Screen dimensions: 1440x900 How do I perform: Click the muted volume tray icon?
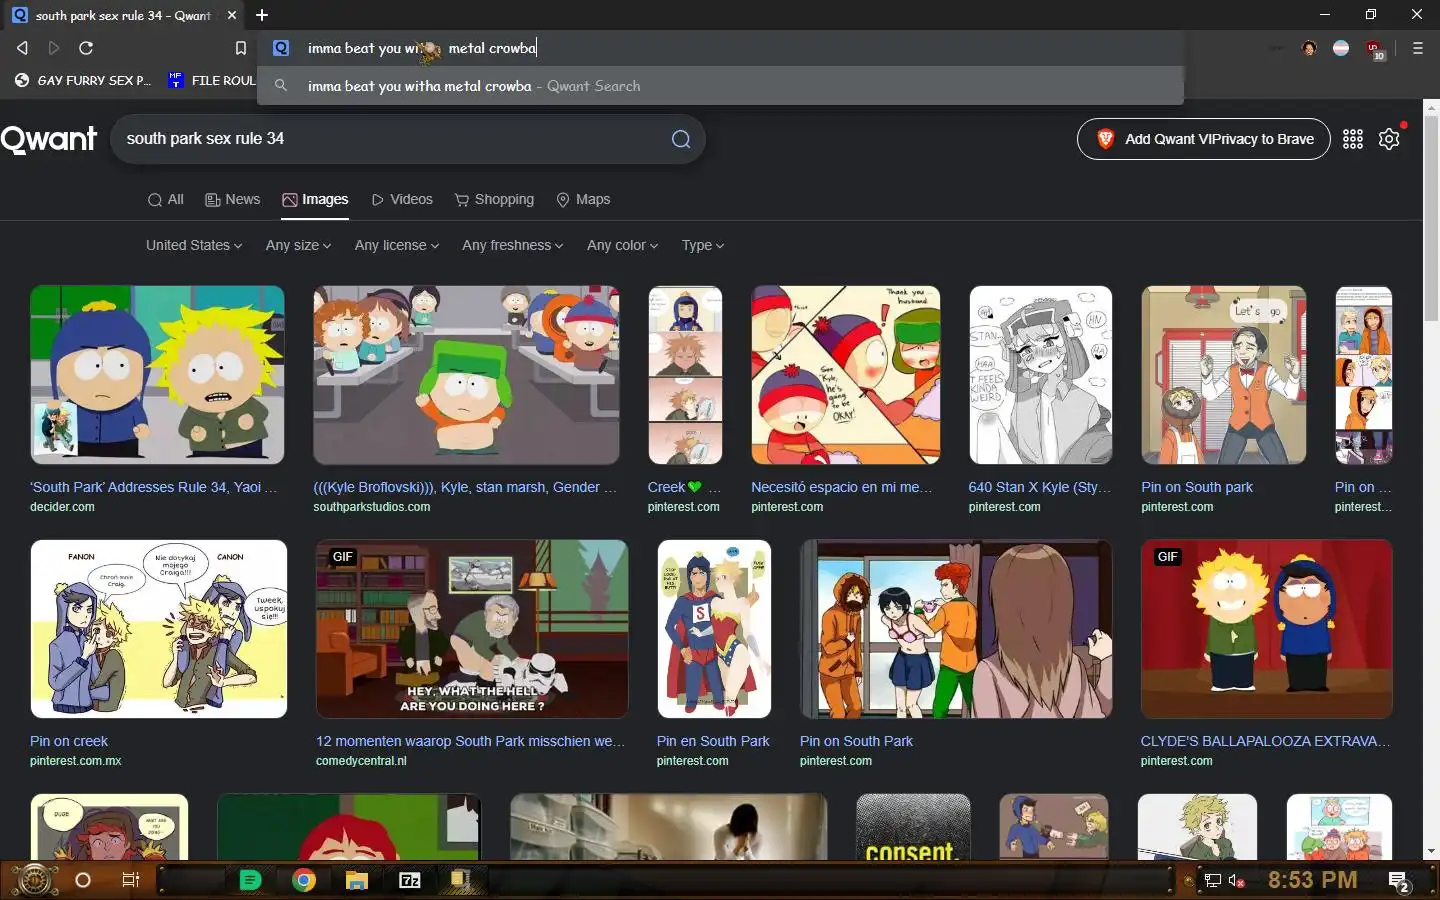1236,881
